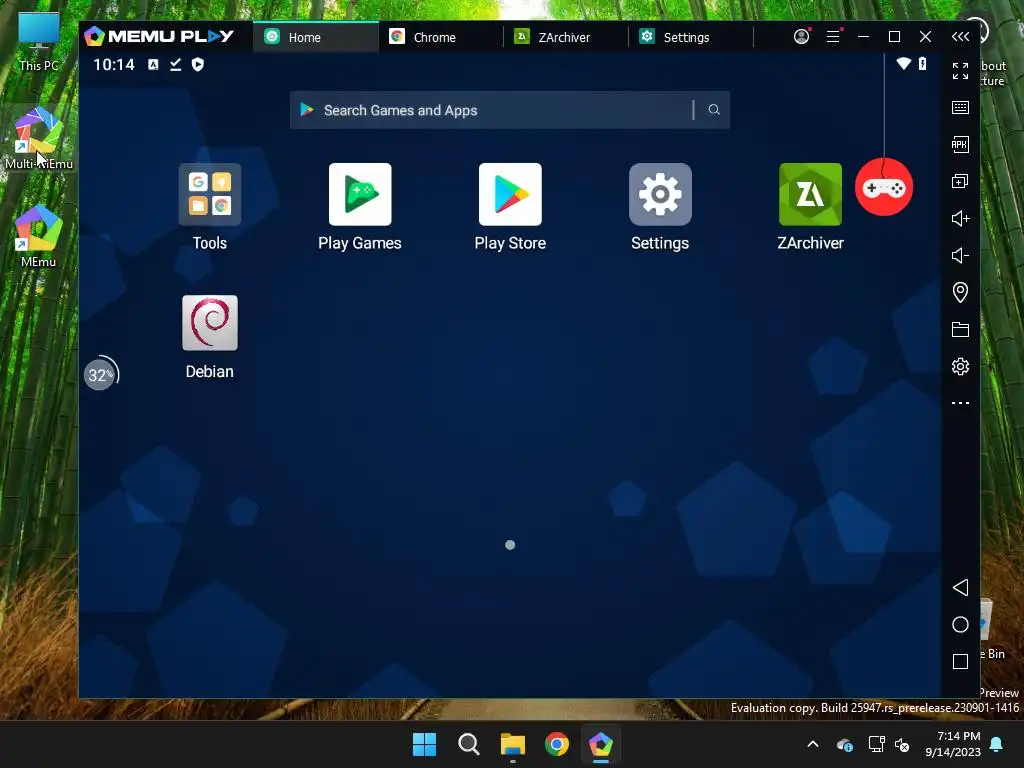This screenshot has width=1024, height=768.
Task: Open the GPS location icon
Action: click(960, 292)
